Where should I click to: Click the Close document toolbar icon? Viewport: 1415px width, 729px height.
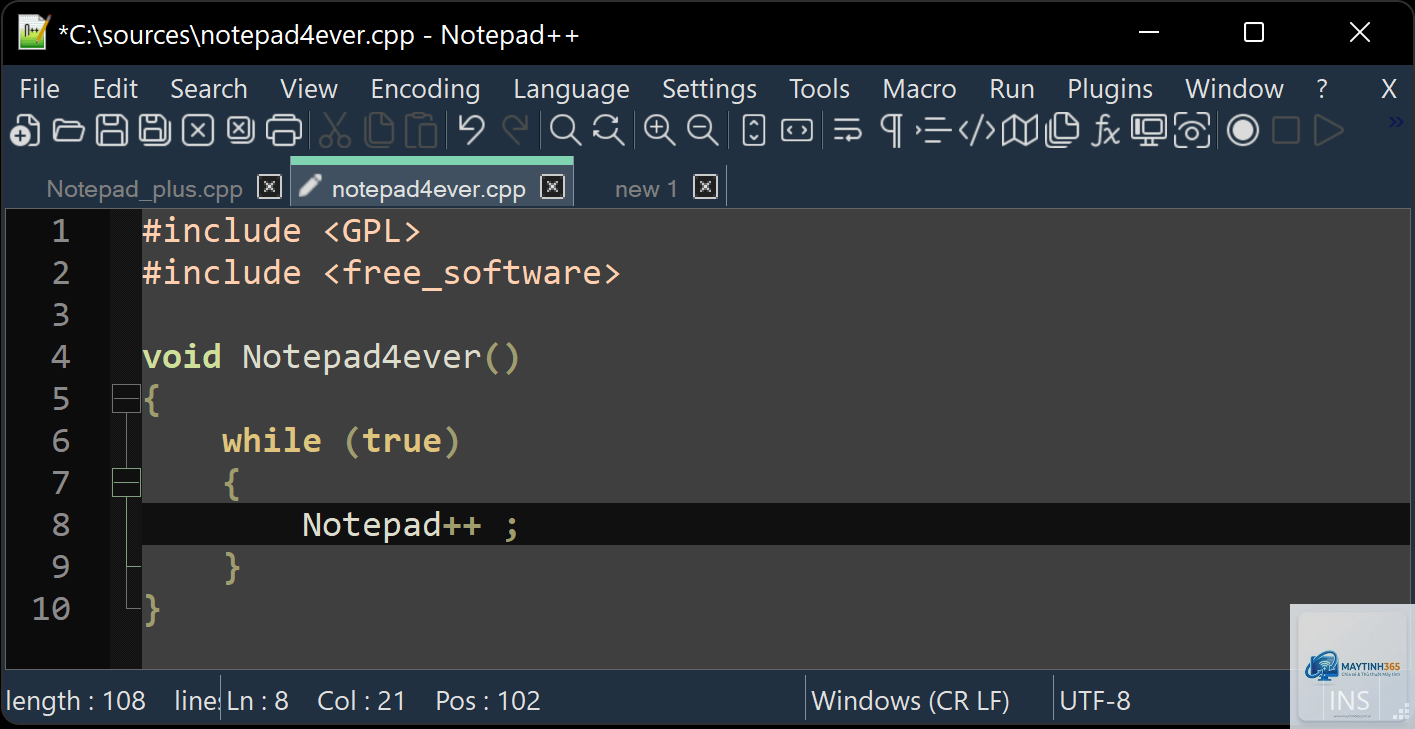point(198,130)
